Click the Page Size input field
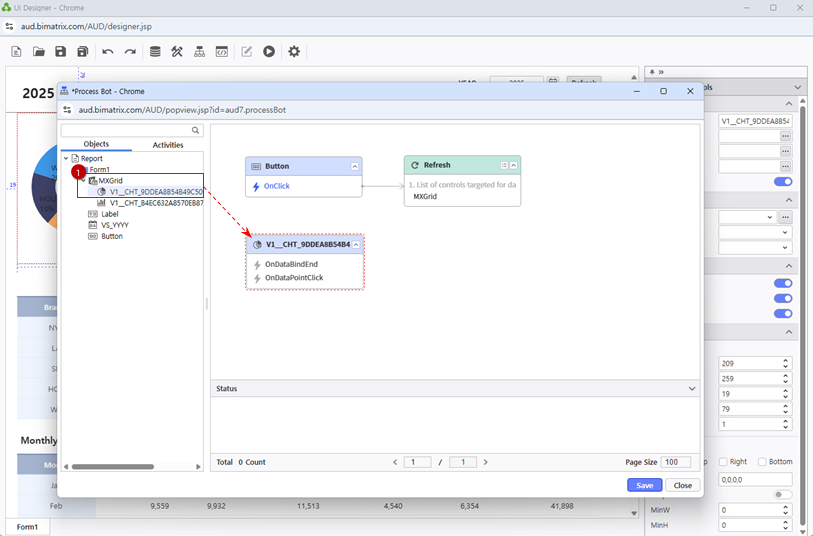 point(676,462)
